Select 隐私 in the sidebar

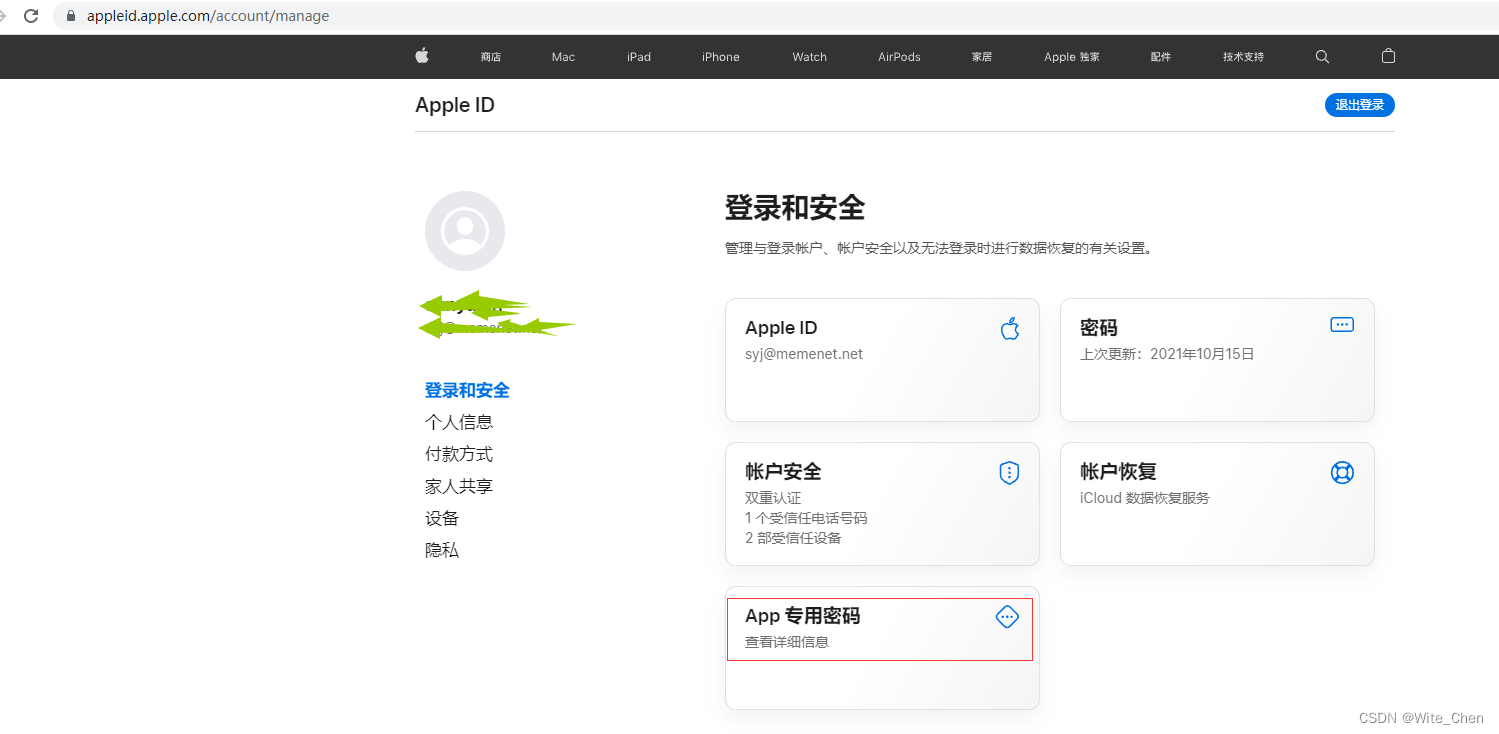point(442,550)
